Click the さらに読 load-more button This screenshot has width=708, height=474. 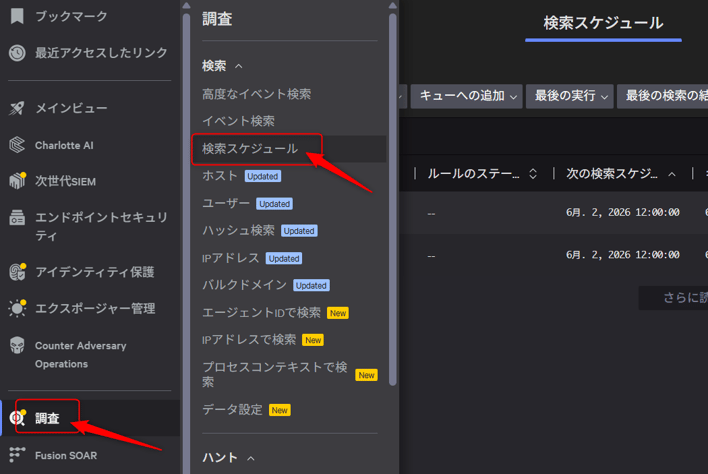(673, 297)
